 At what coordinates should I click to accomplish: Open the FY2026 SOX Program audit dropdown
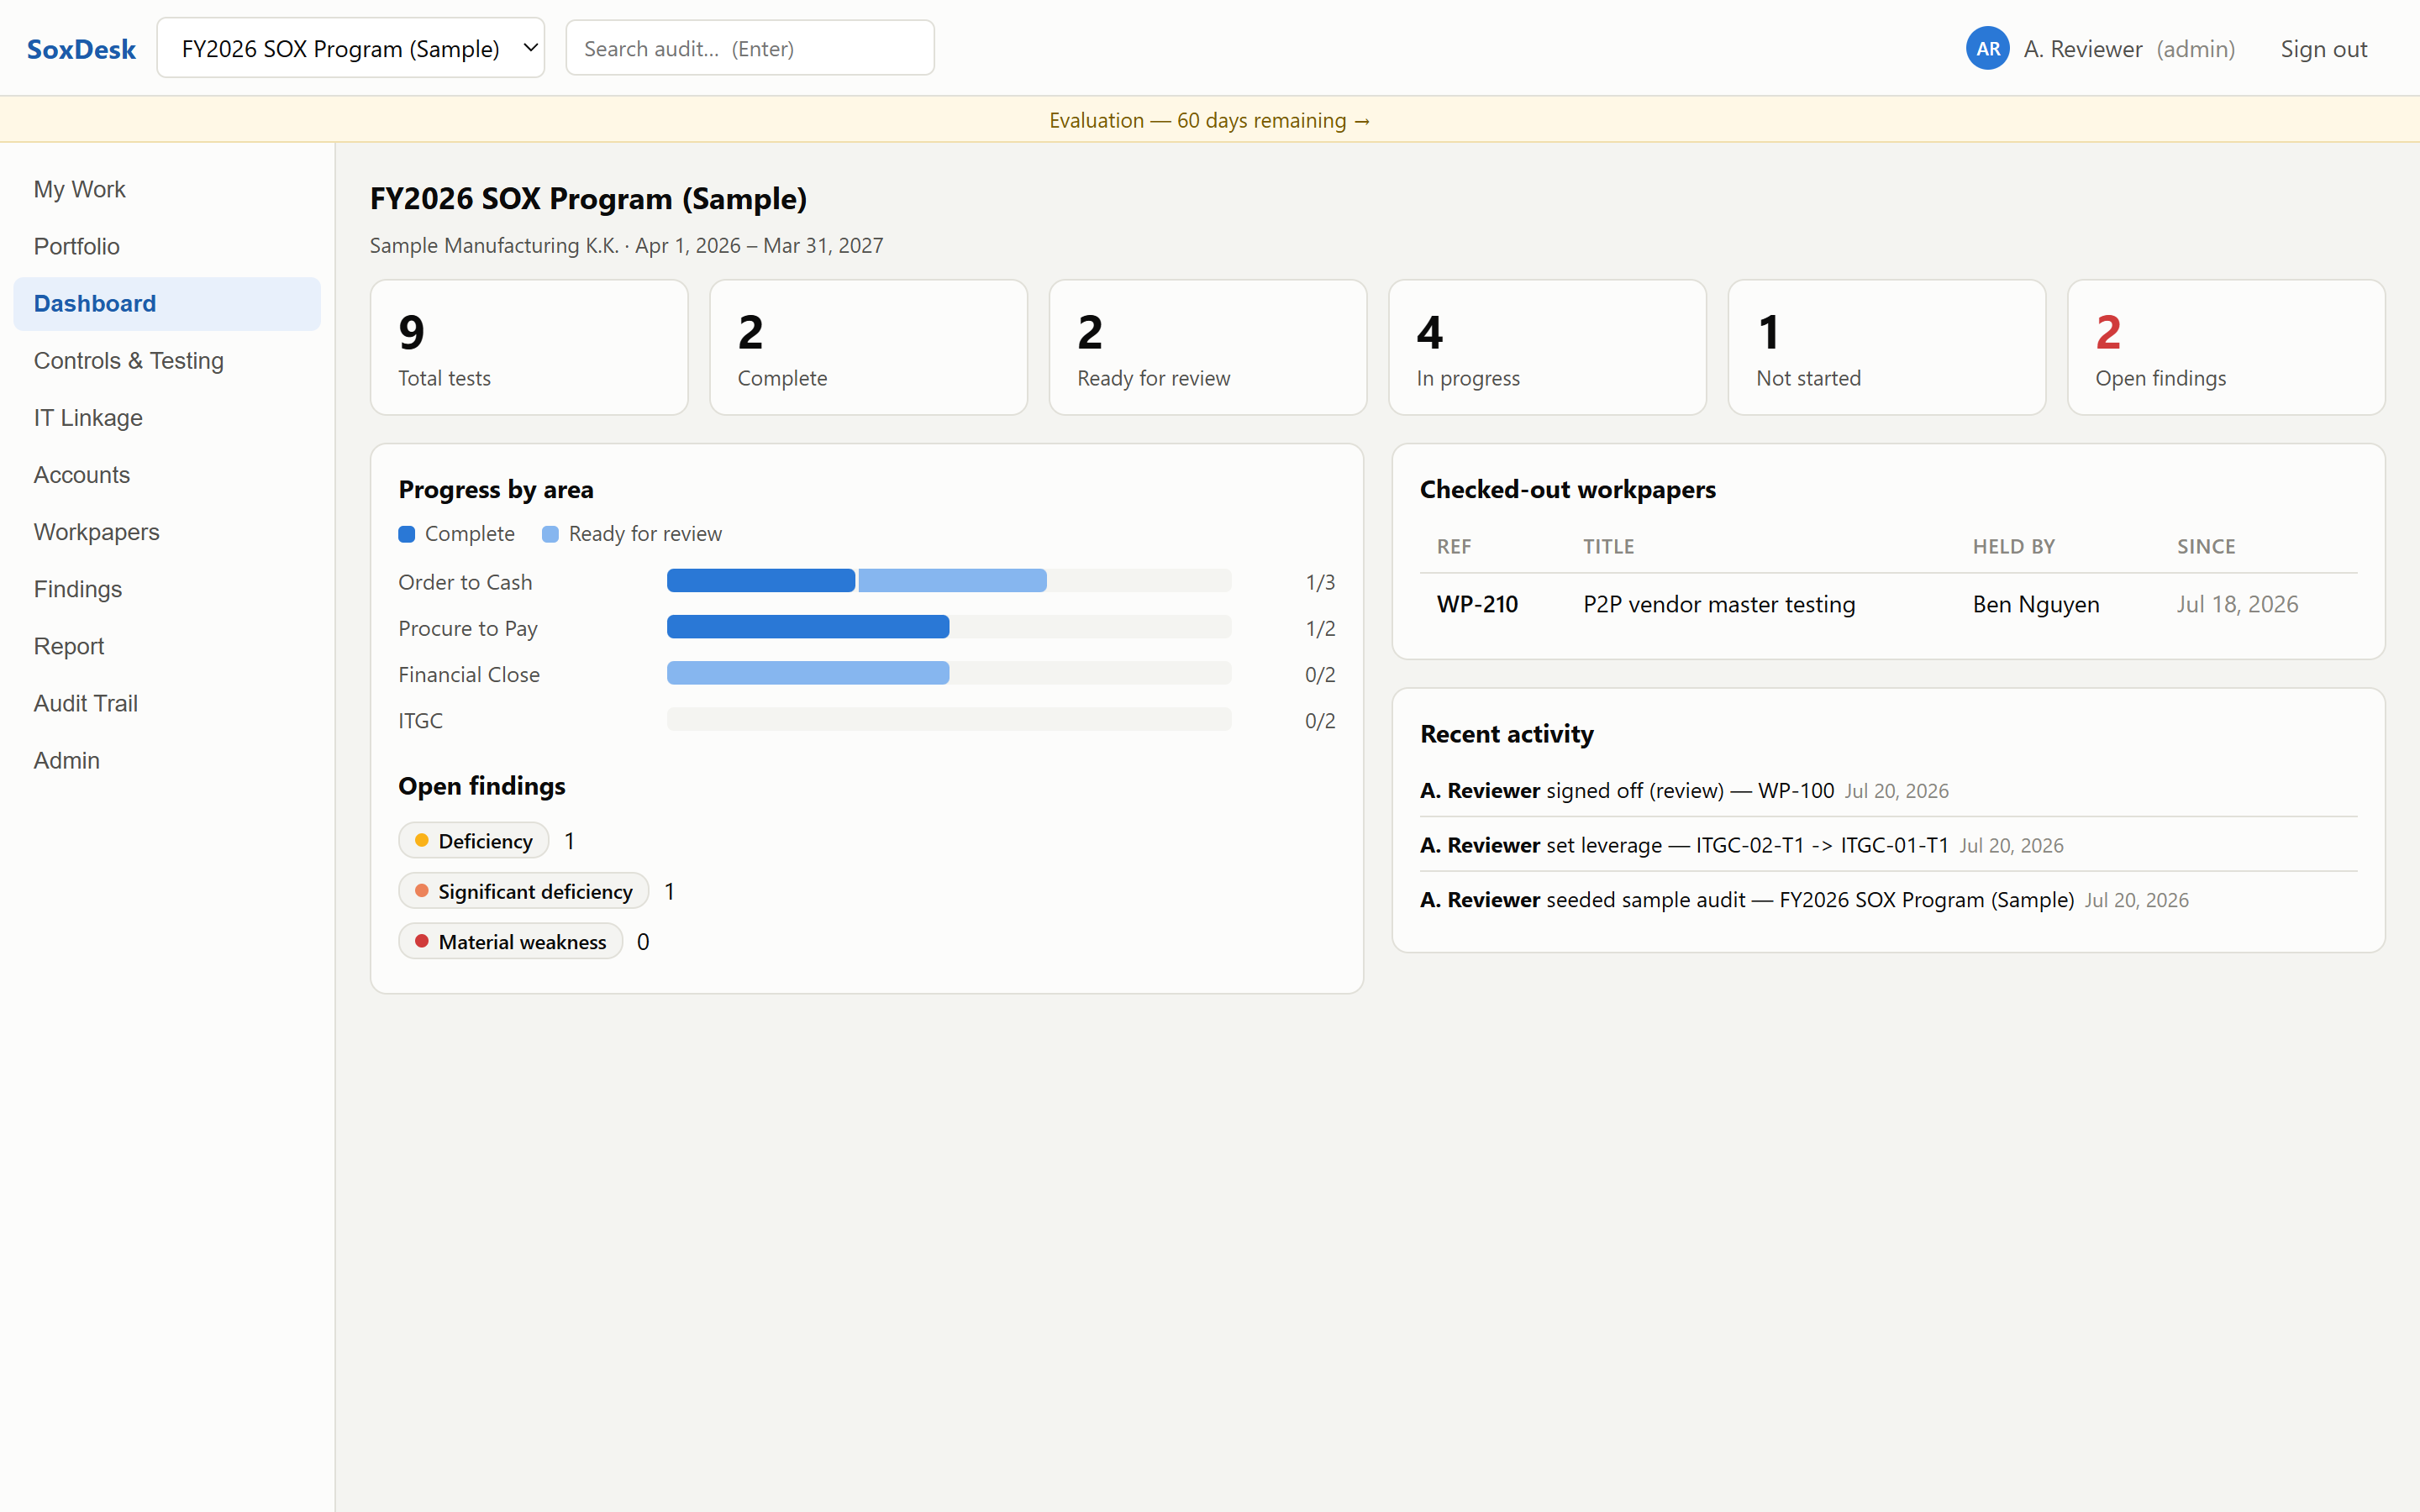pyautogui.click(x=351, y=48)
